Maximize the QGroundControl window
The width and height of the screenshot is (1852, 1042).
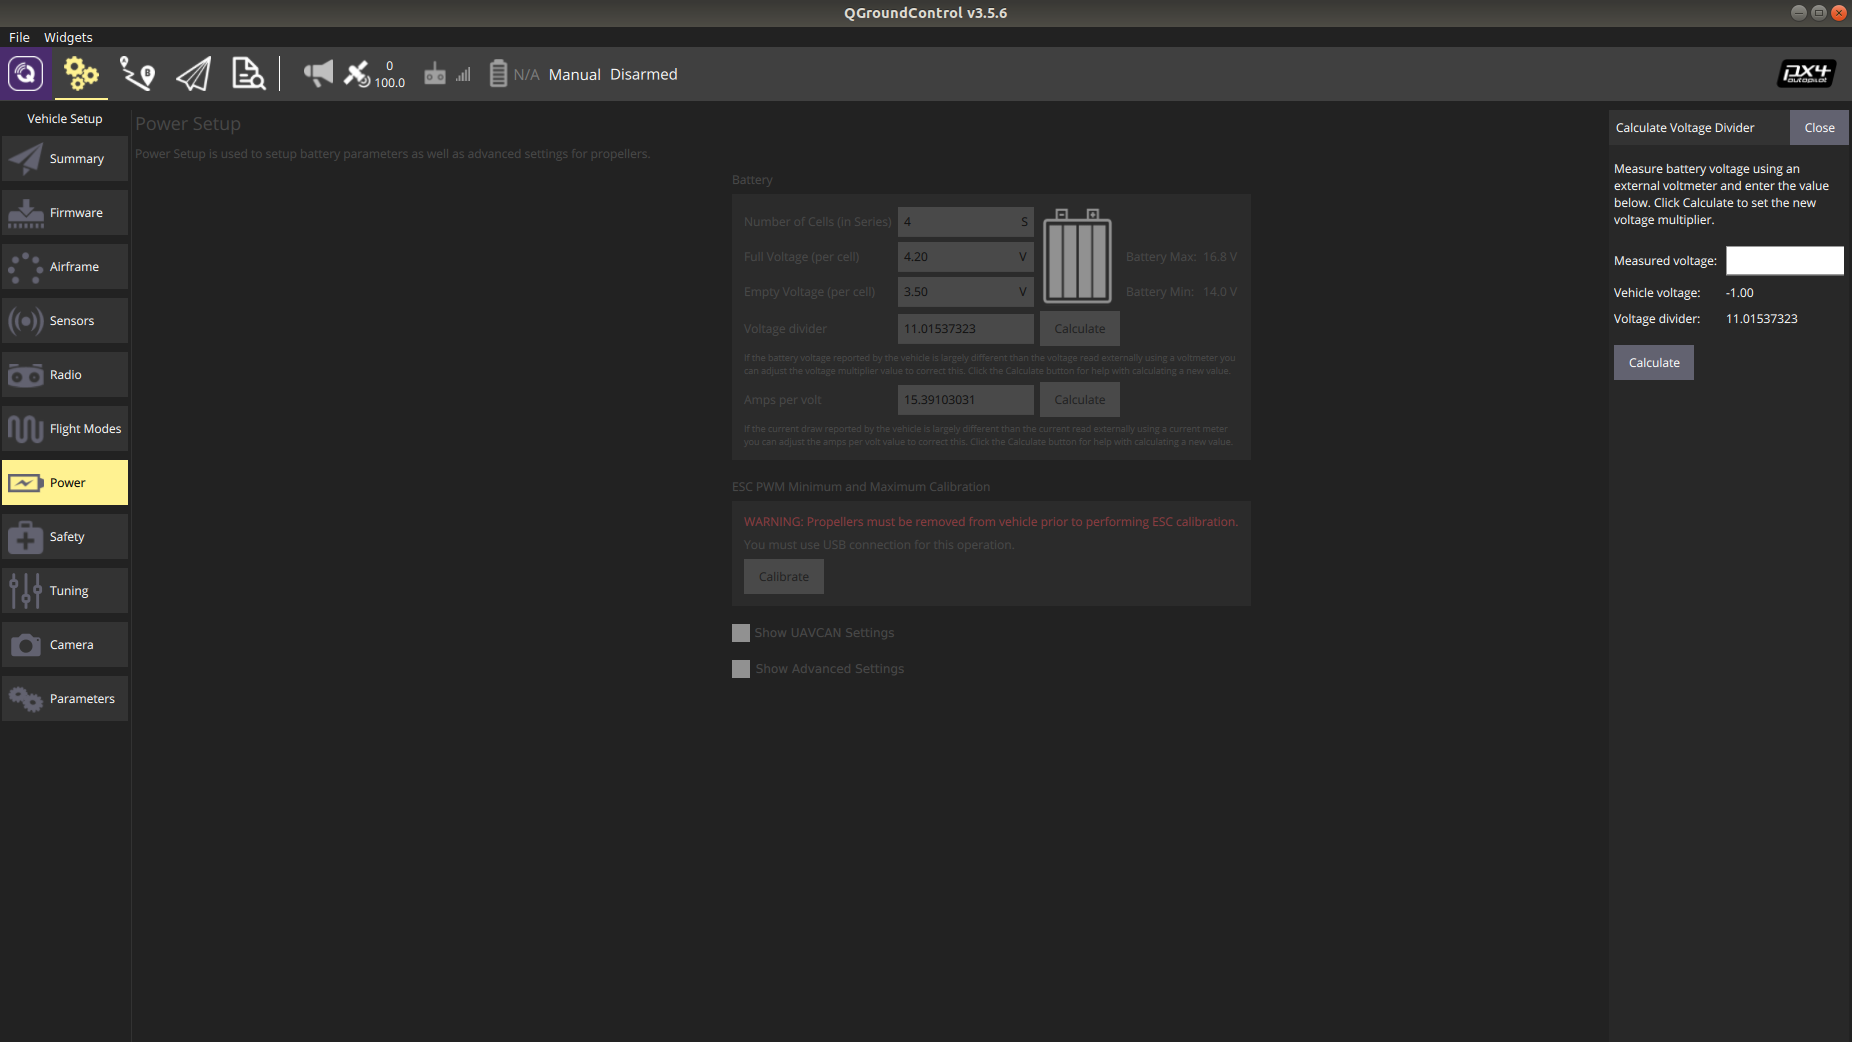click(x=1818, y=13)
